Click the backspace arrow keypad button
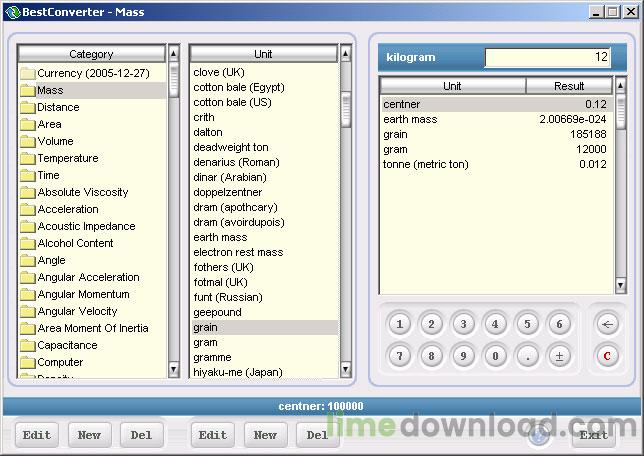Image resolution: width=644 pixels, height=456 pixels. 607,324
